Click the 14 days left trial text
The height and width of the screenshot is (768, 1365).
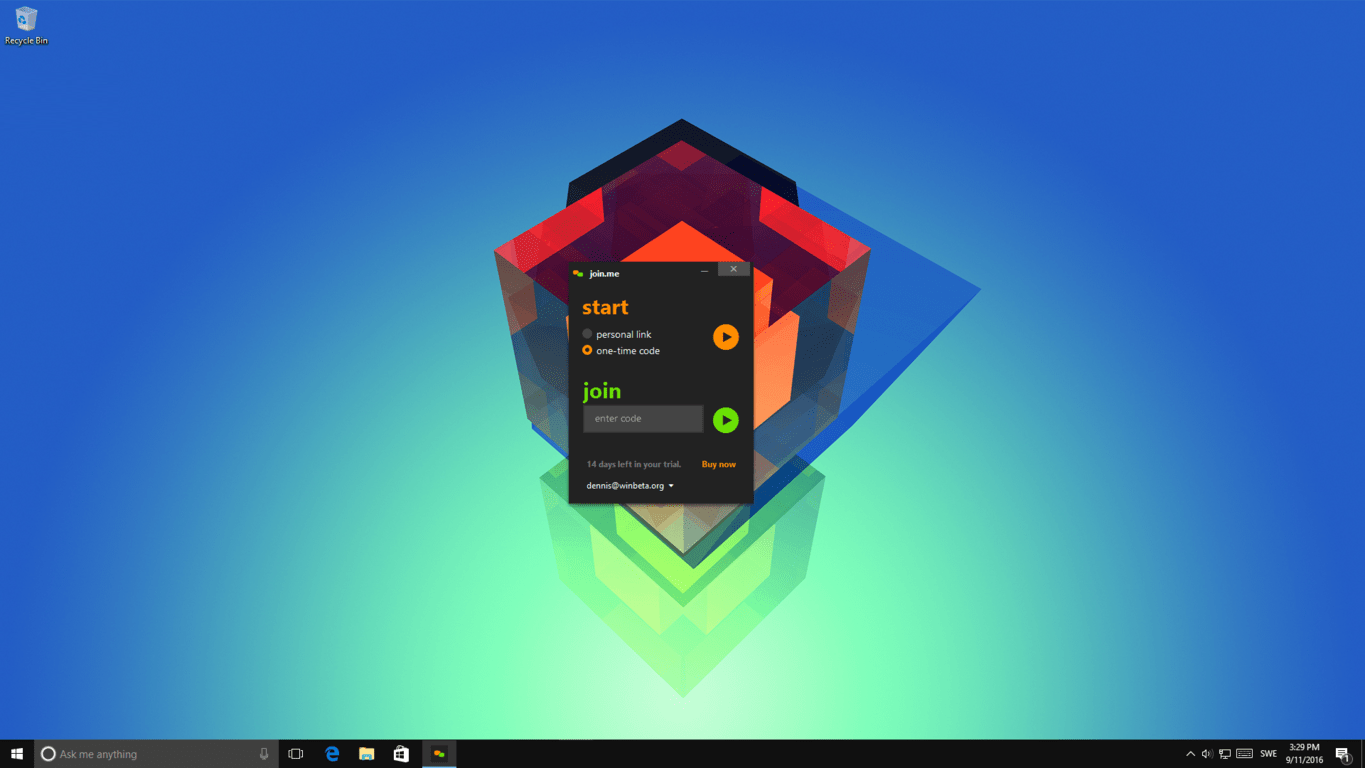click(x=634, y=464)
